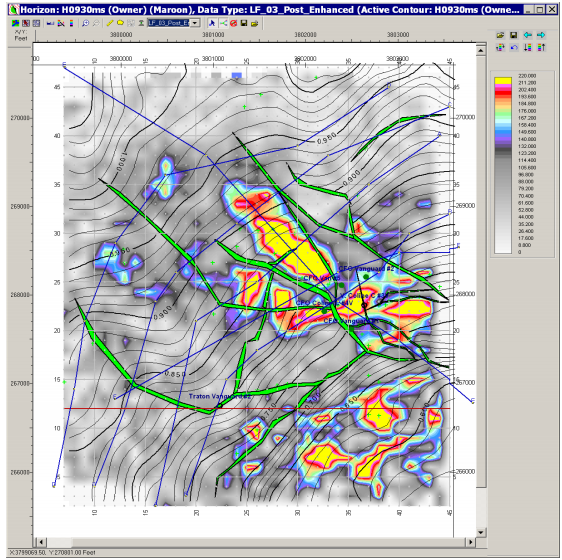This screenshot has width=562, height=560.
Task: Click the horizontal scrollbar right arrow
Action: pos(471,541)
